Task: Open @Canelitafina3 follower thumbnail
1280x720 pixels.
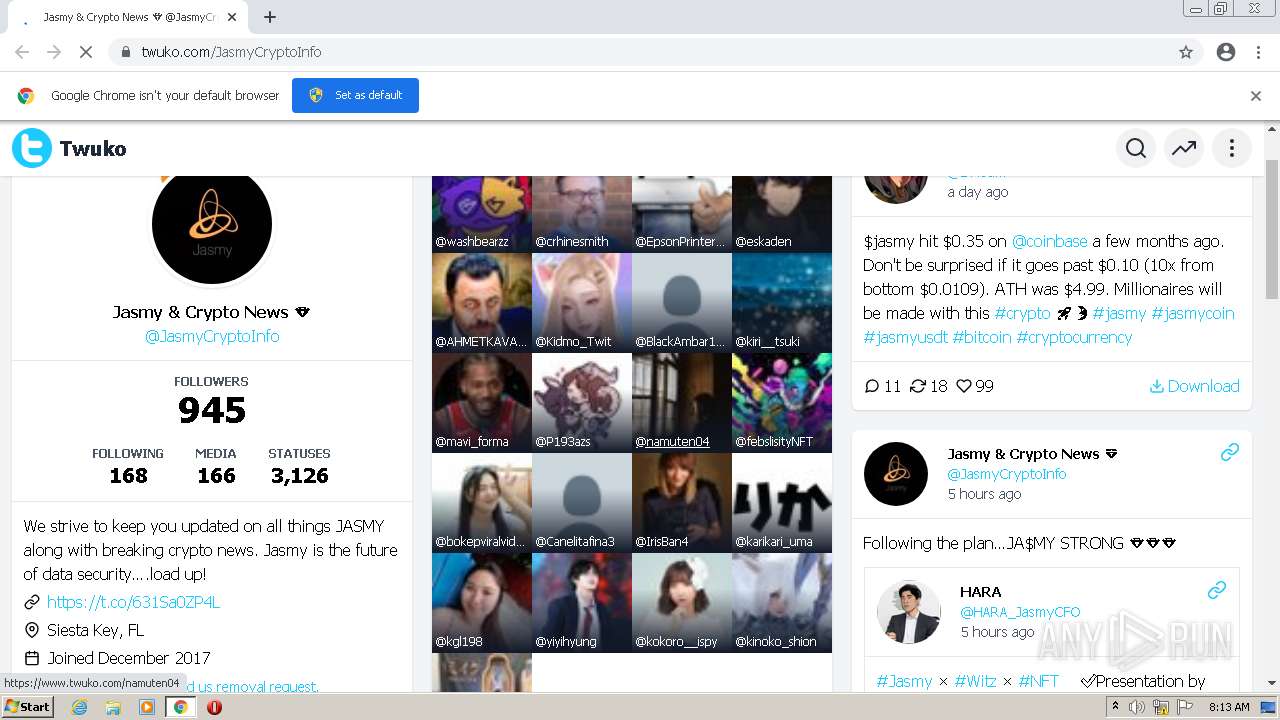Action: click(x=582, y=502)
